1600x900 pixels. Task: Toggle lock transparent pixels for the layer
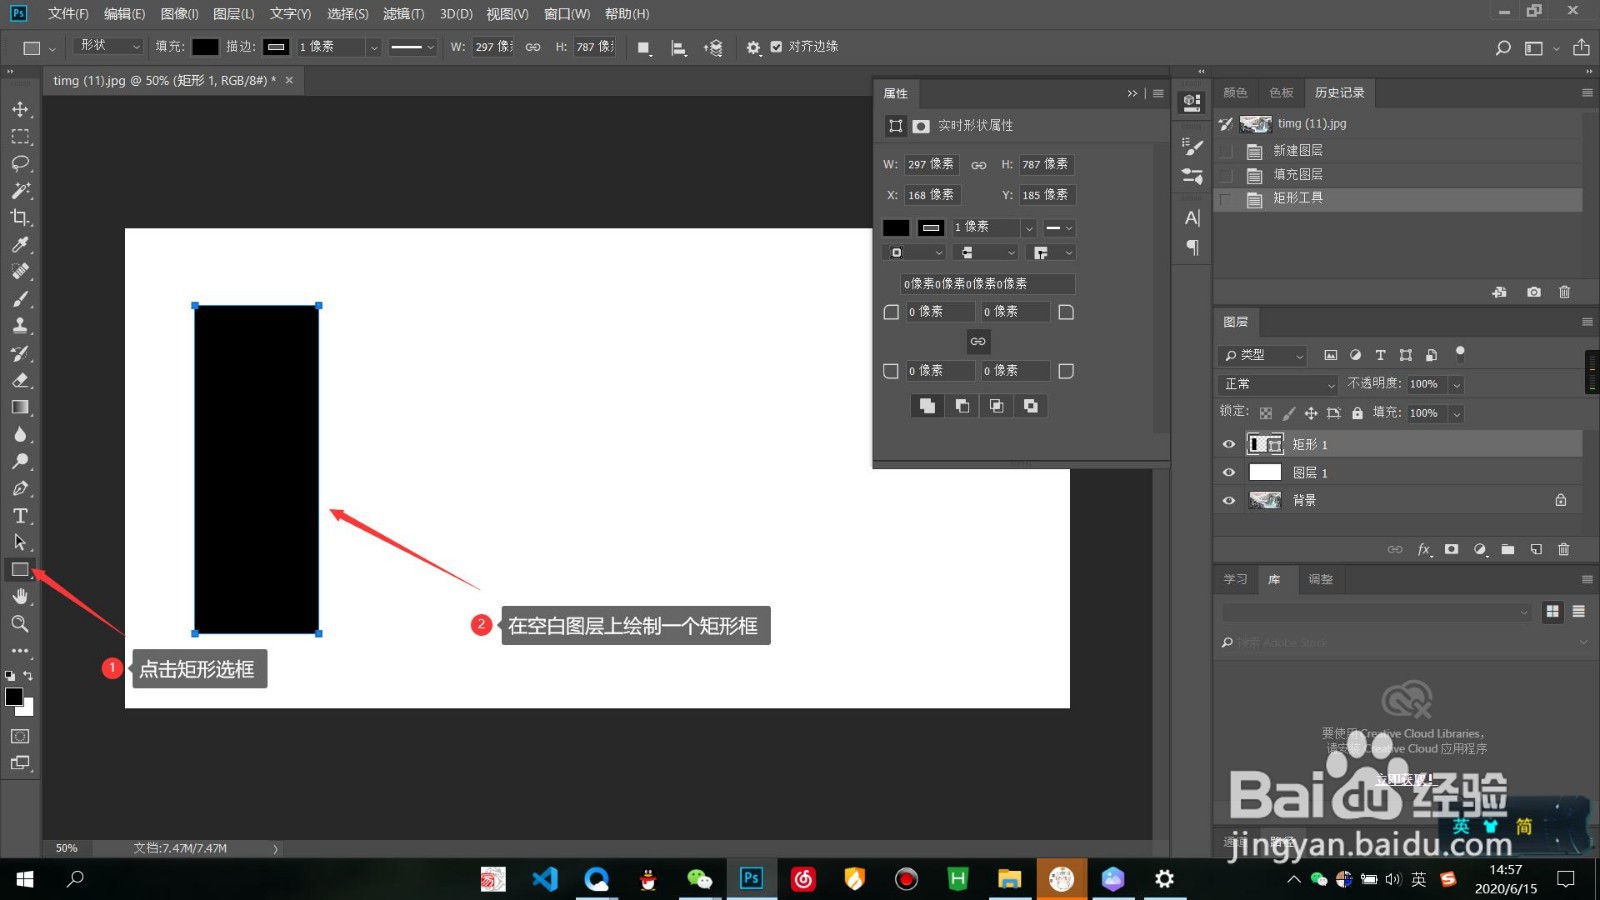point(1265,413)
